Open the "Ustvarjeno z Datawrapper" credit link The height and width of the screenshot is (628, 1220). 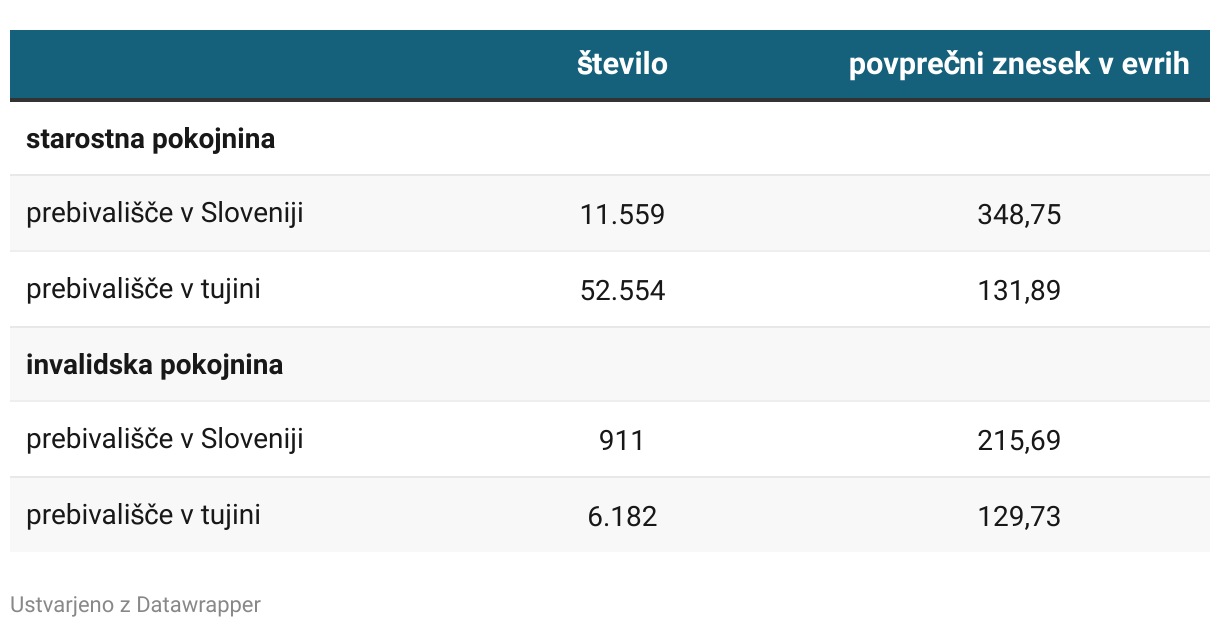click(135, 605)
